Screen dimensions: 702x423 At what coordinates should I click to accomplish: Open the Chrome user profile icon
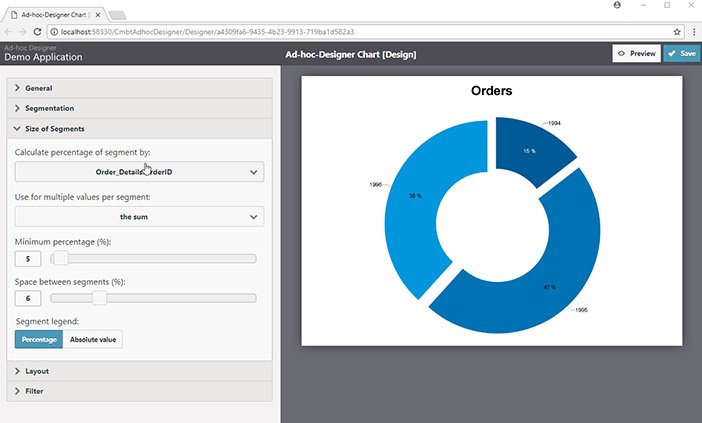(x=617, y=5)
